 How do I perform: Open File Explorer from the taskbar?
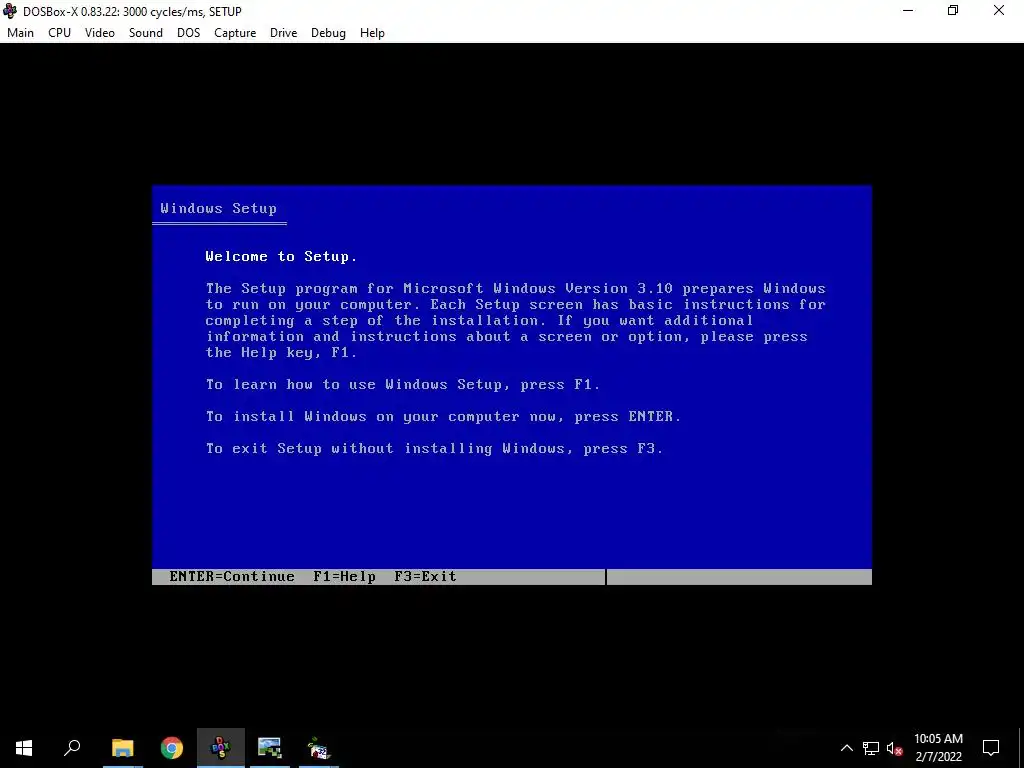(122, 748)
